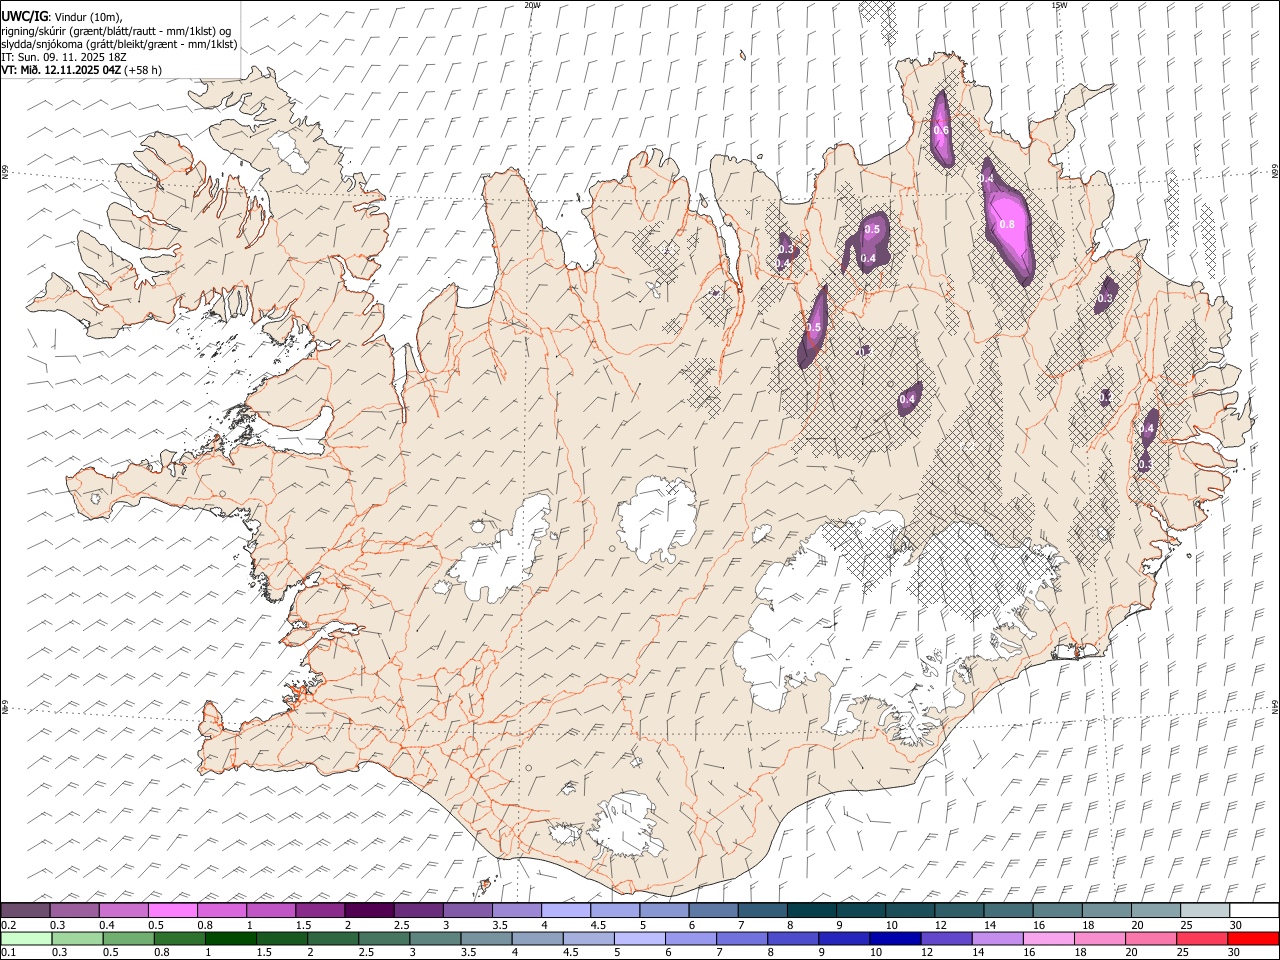Click the UWC/IG title text

pyautogui.click(x=25, y=16)
